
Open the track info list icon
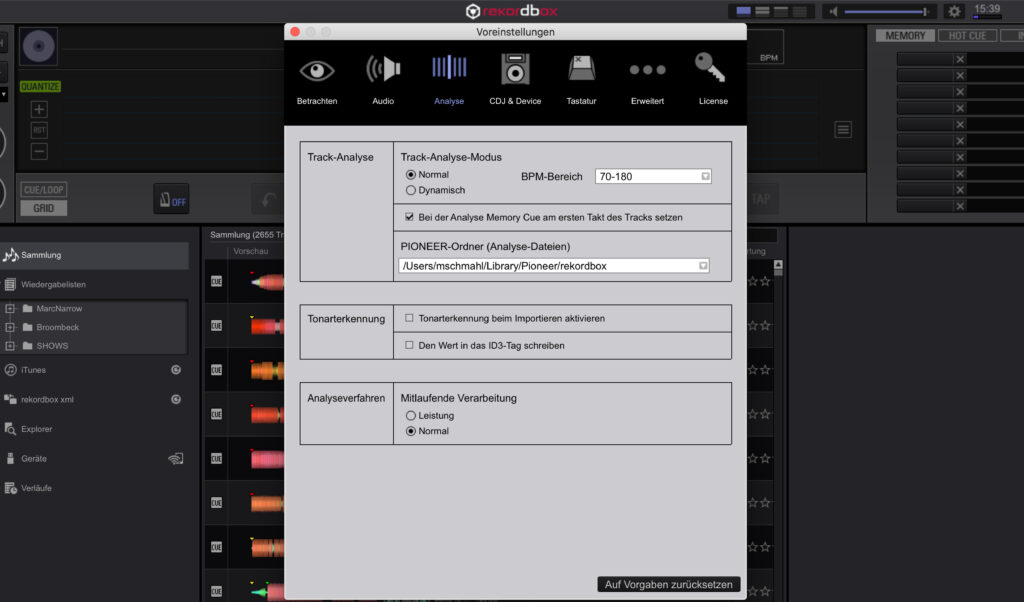[x=843, y=129]
